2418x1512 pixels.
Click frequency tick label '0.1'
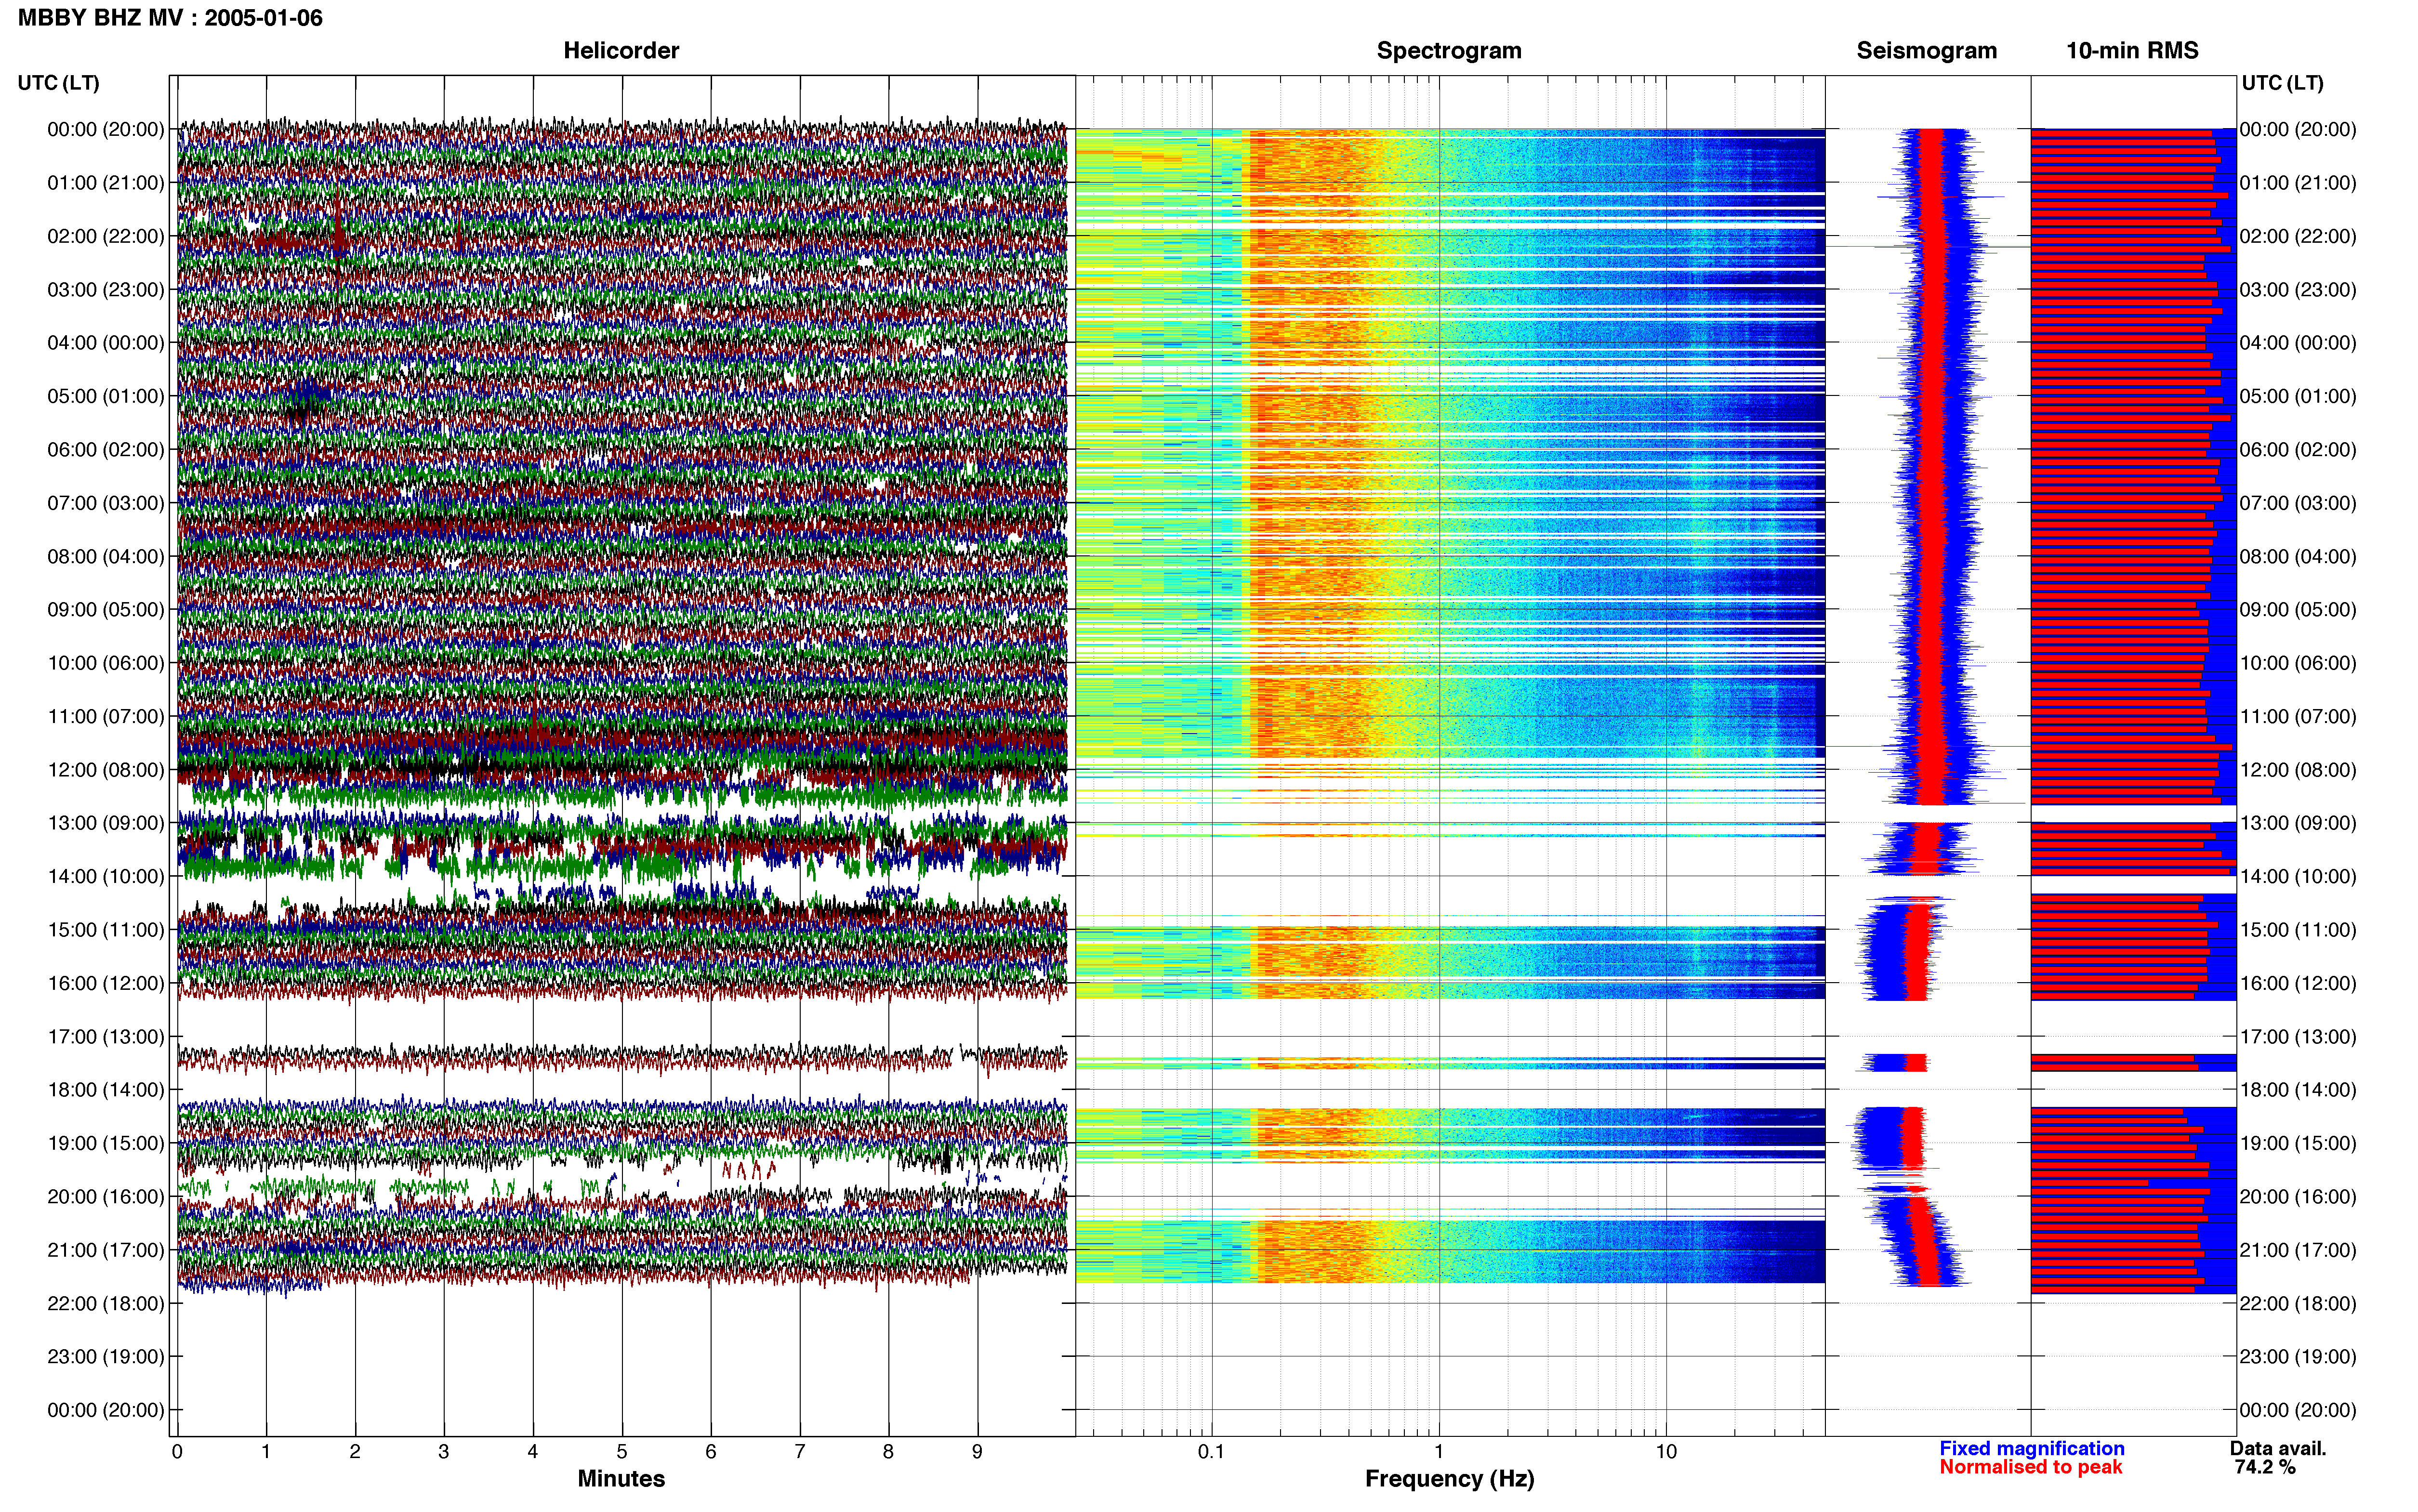point(1211,1452)
